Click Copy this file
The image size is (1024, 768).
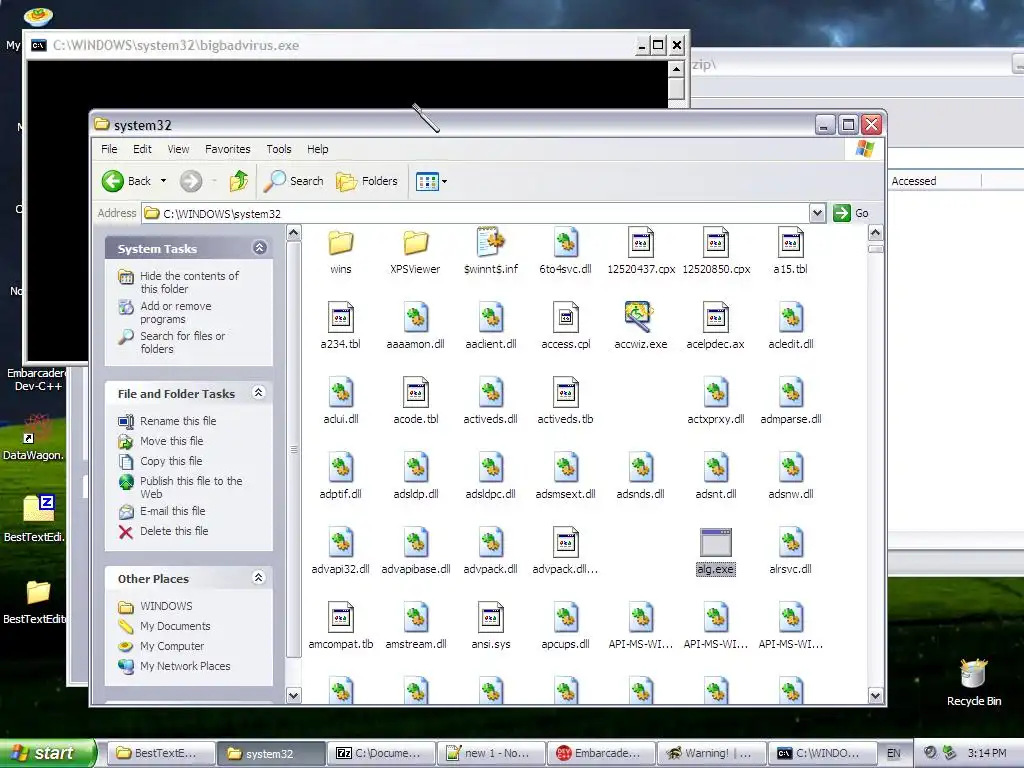171,461
